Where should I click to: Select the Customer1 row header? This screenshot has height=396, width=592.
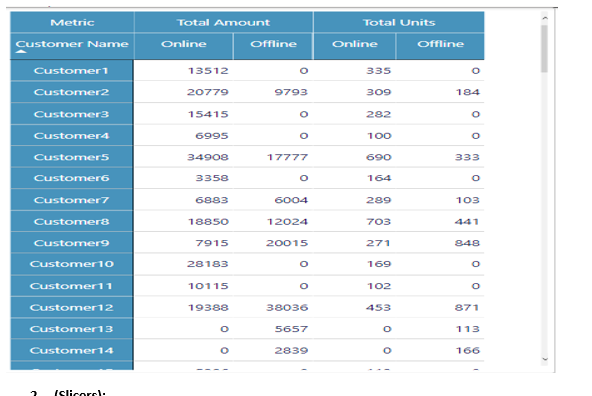pyautogui.click(x=72, y=71)
